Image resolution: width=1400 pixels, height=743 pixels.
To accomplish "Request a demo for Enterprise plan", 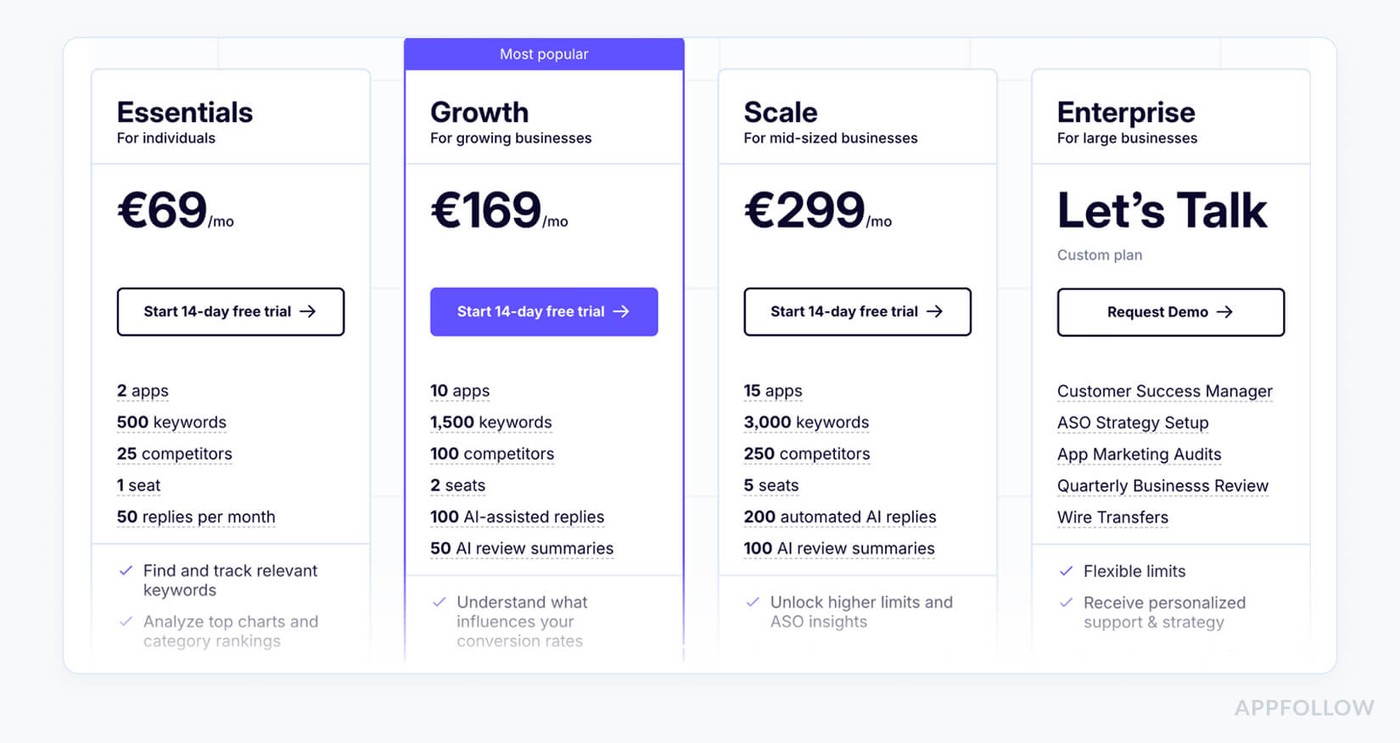I will 1170,312.
